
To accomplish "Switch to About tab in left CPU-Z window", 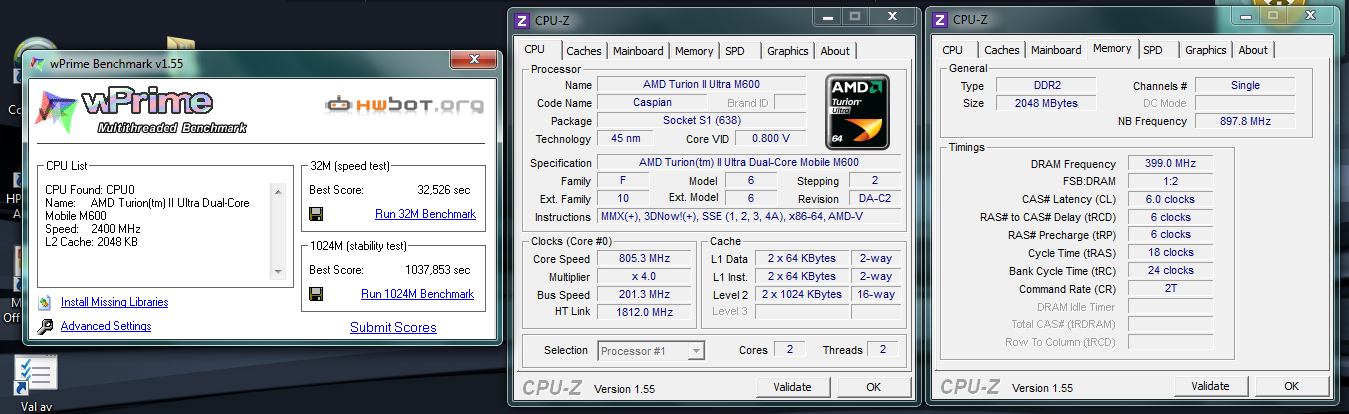I will tap(835, 51).
